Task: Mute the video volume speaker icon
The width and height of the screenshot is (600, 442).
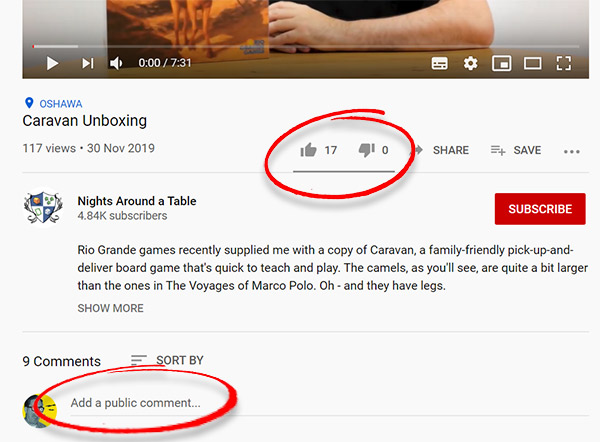Action: click(116, 63)
